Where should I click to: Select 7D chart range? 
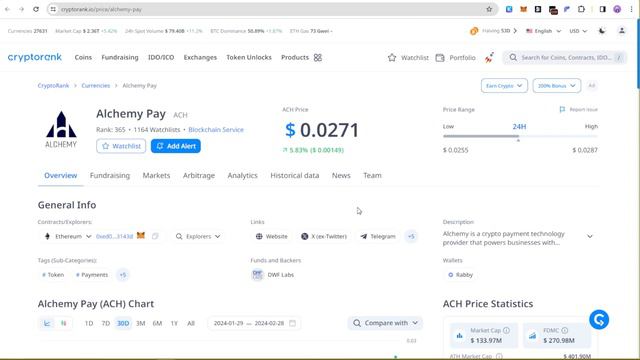click(x=106, y=323)
